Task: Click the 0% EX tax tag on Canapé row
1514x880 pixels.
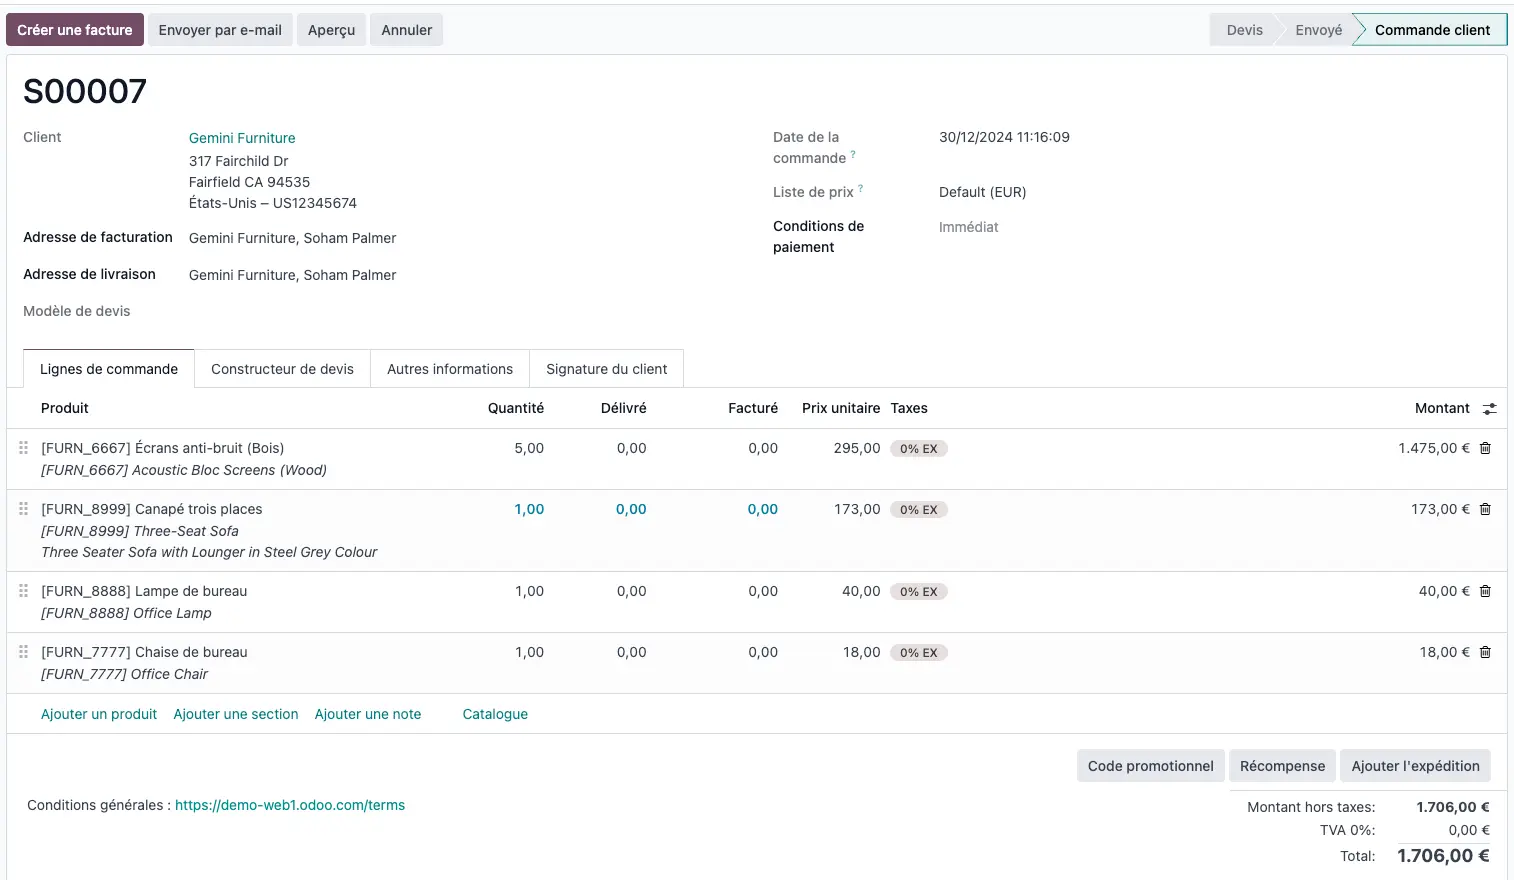Action: (918, 510)
